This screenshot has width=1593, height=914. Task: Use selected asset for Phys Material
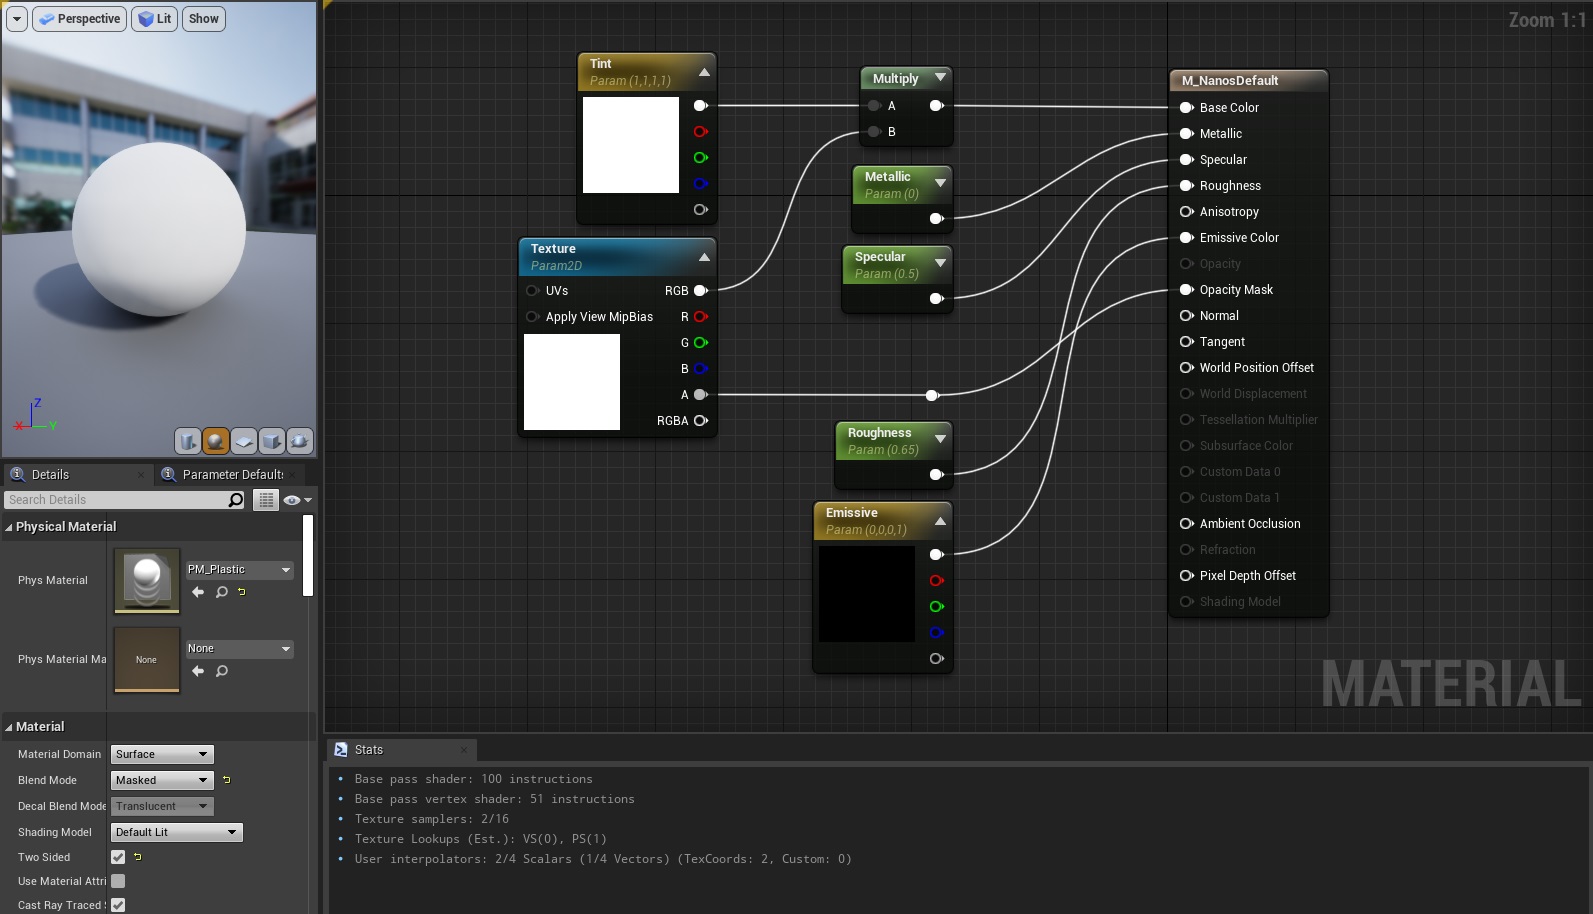coord(198,592)
